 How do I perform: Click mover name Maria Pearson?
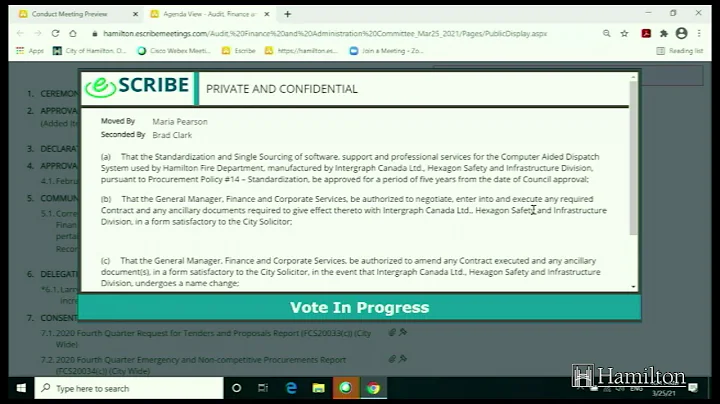coord(180,122)
